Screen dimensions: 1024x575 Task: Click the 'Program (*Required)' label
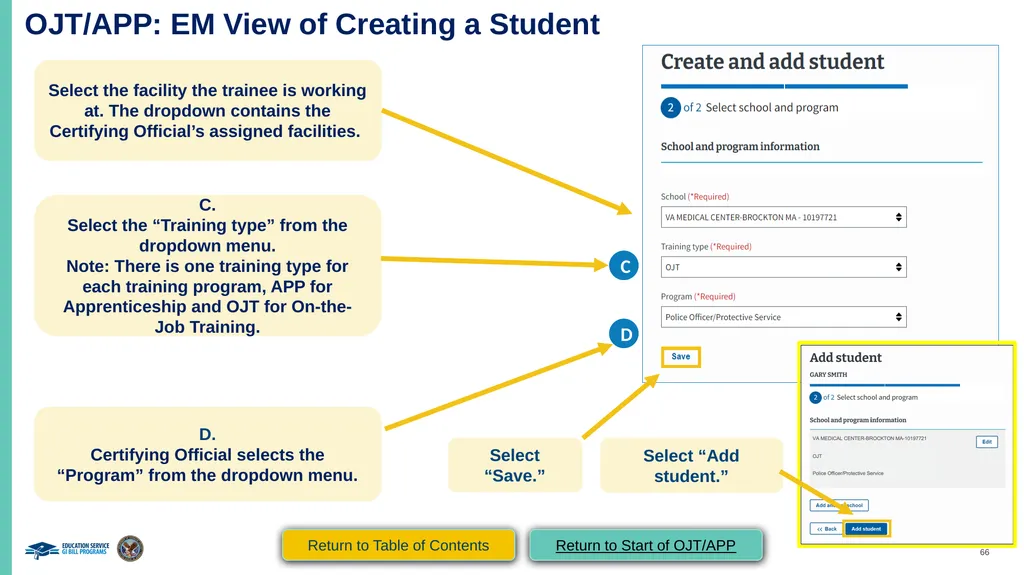[x=698, y=296]
